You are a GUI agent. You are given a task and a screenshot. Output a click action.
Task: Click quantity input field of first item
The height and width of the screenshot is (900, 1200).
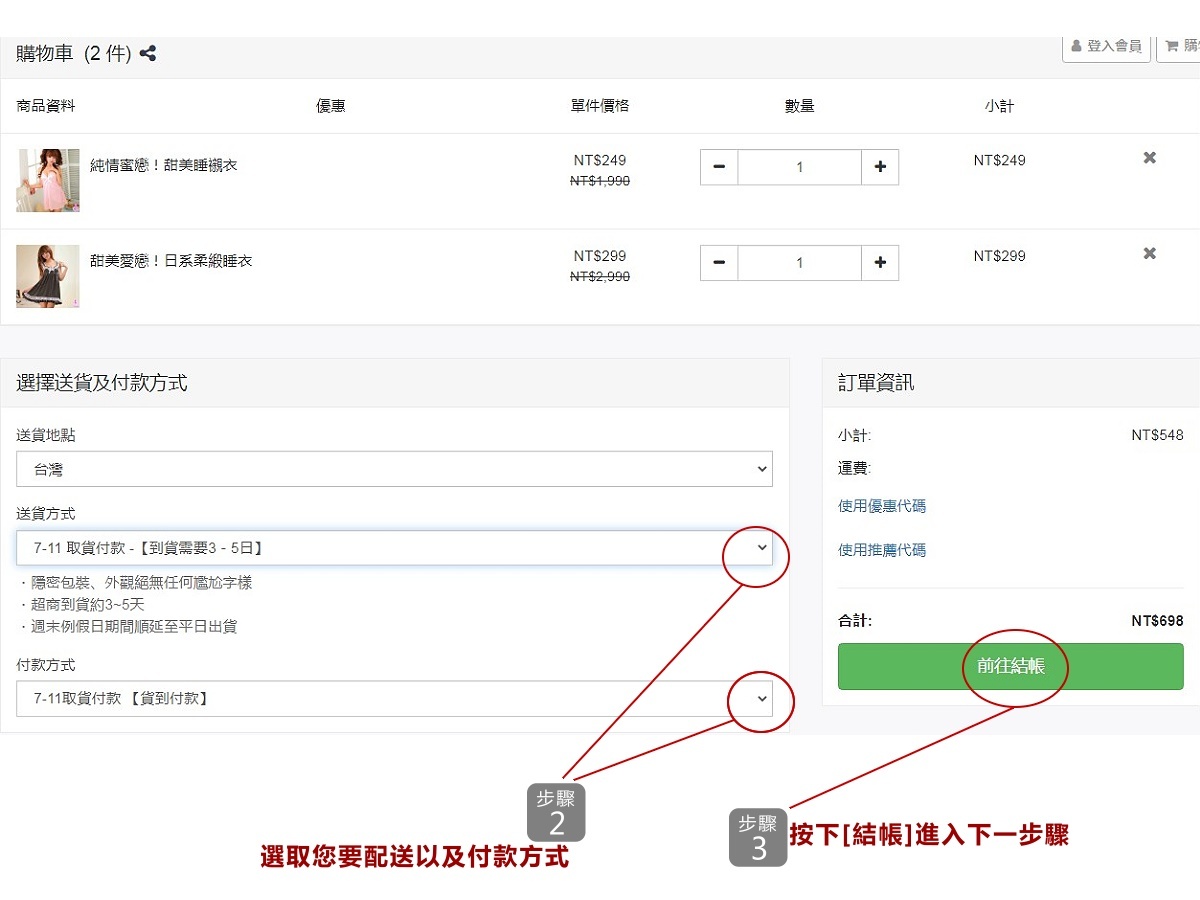799,167
